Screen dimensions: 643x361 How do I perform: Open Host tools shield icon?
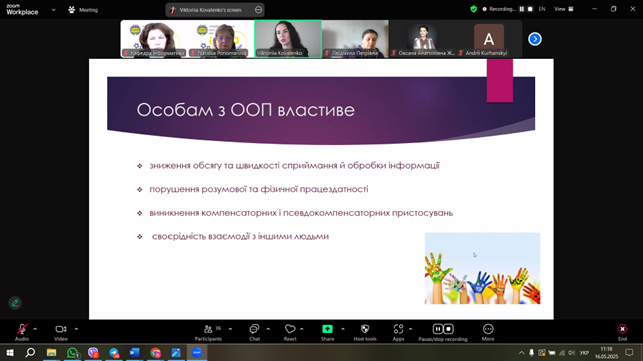pos(365,332)
